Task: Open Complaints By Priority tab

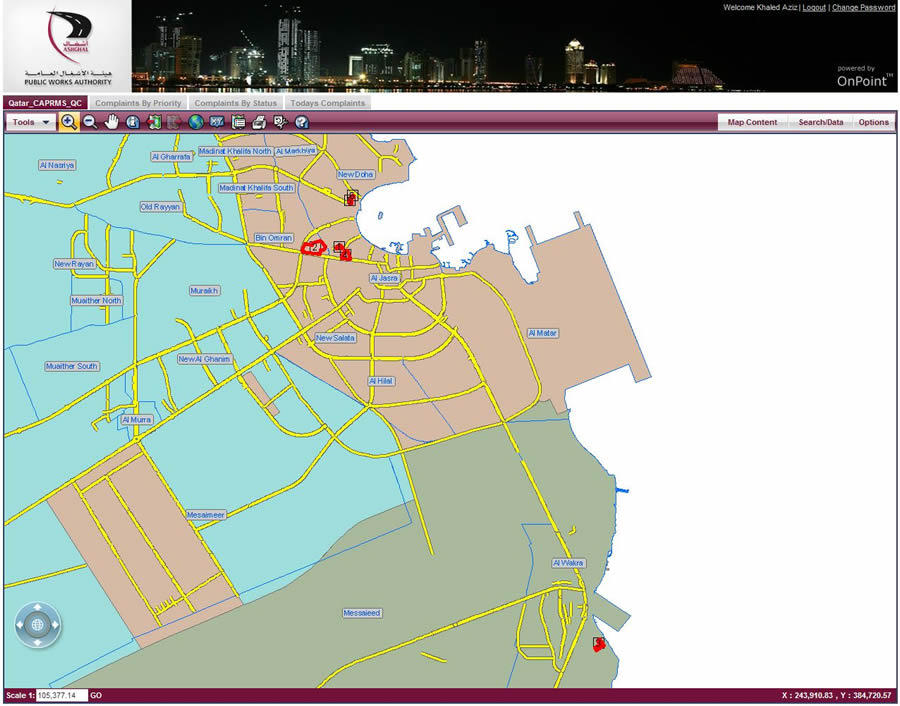Action: point(138,103)
